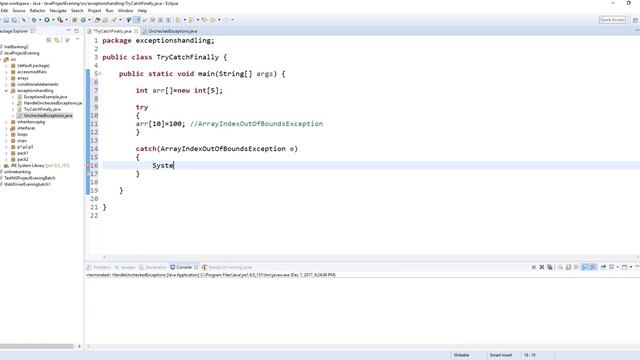Click the Run Last Tool (external tools) icon
640x360 pixels.
60,20
